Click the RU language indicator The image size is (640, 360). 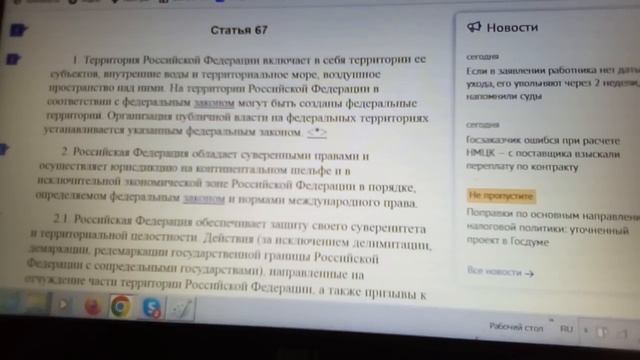566,329
